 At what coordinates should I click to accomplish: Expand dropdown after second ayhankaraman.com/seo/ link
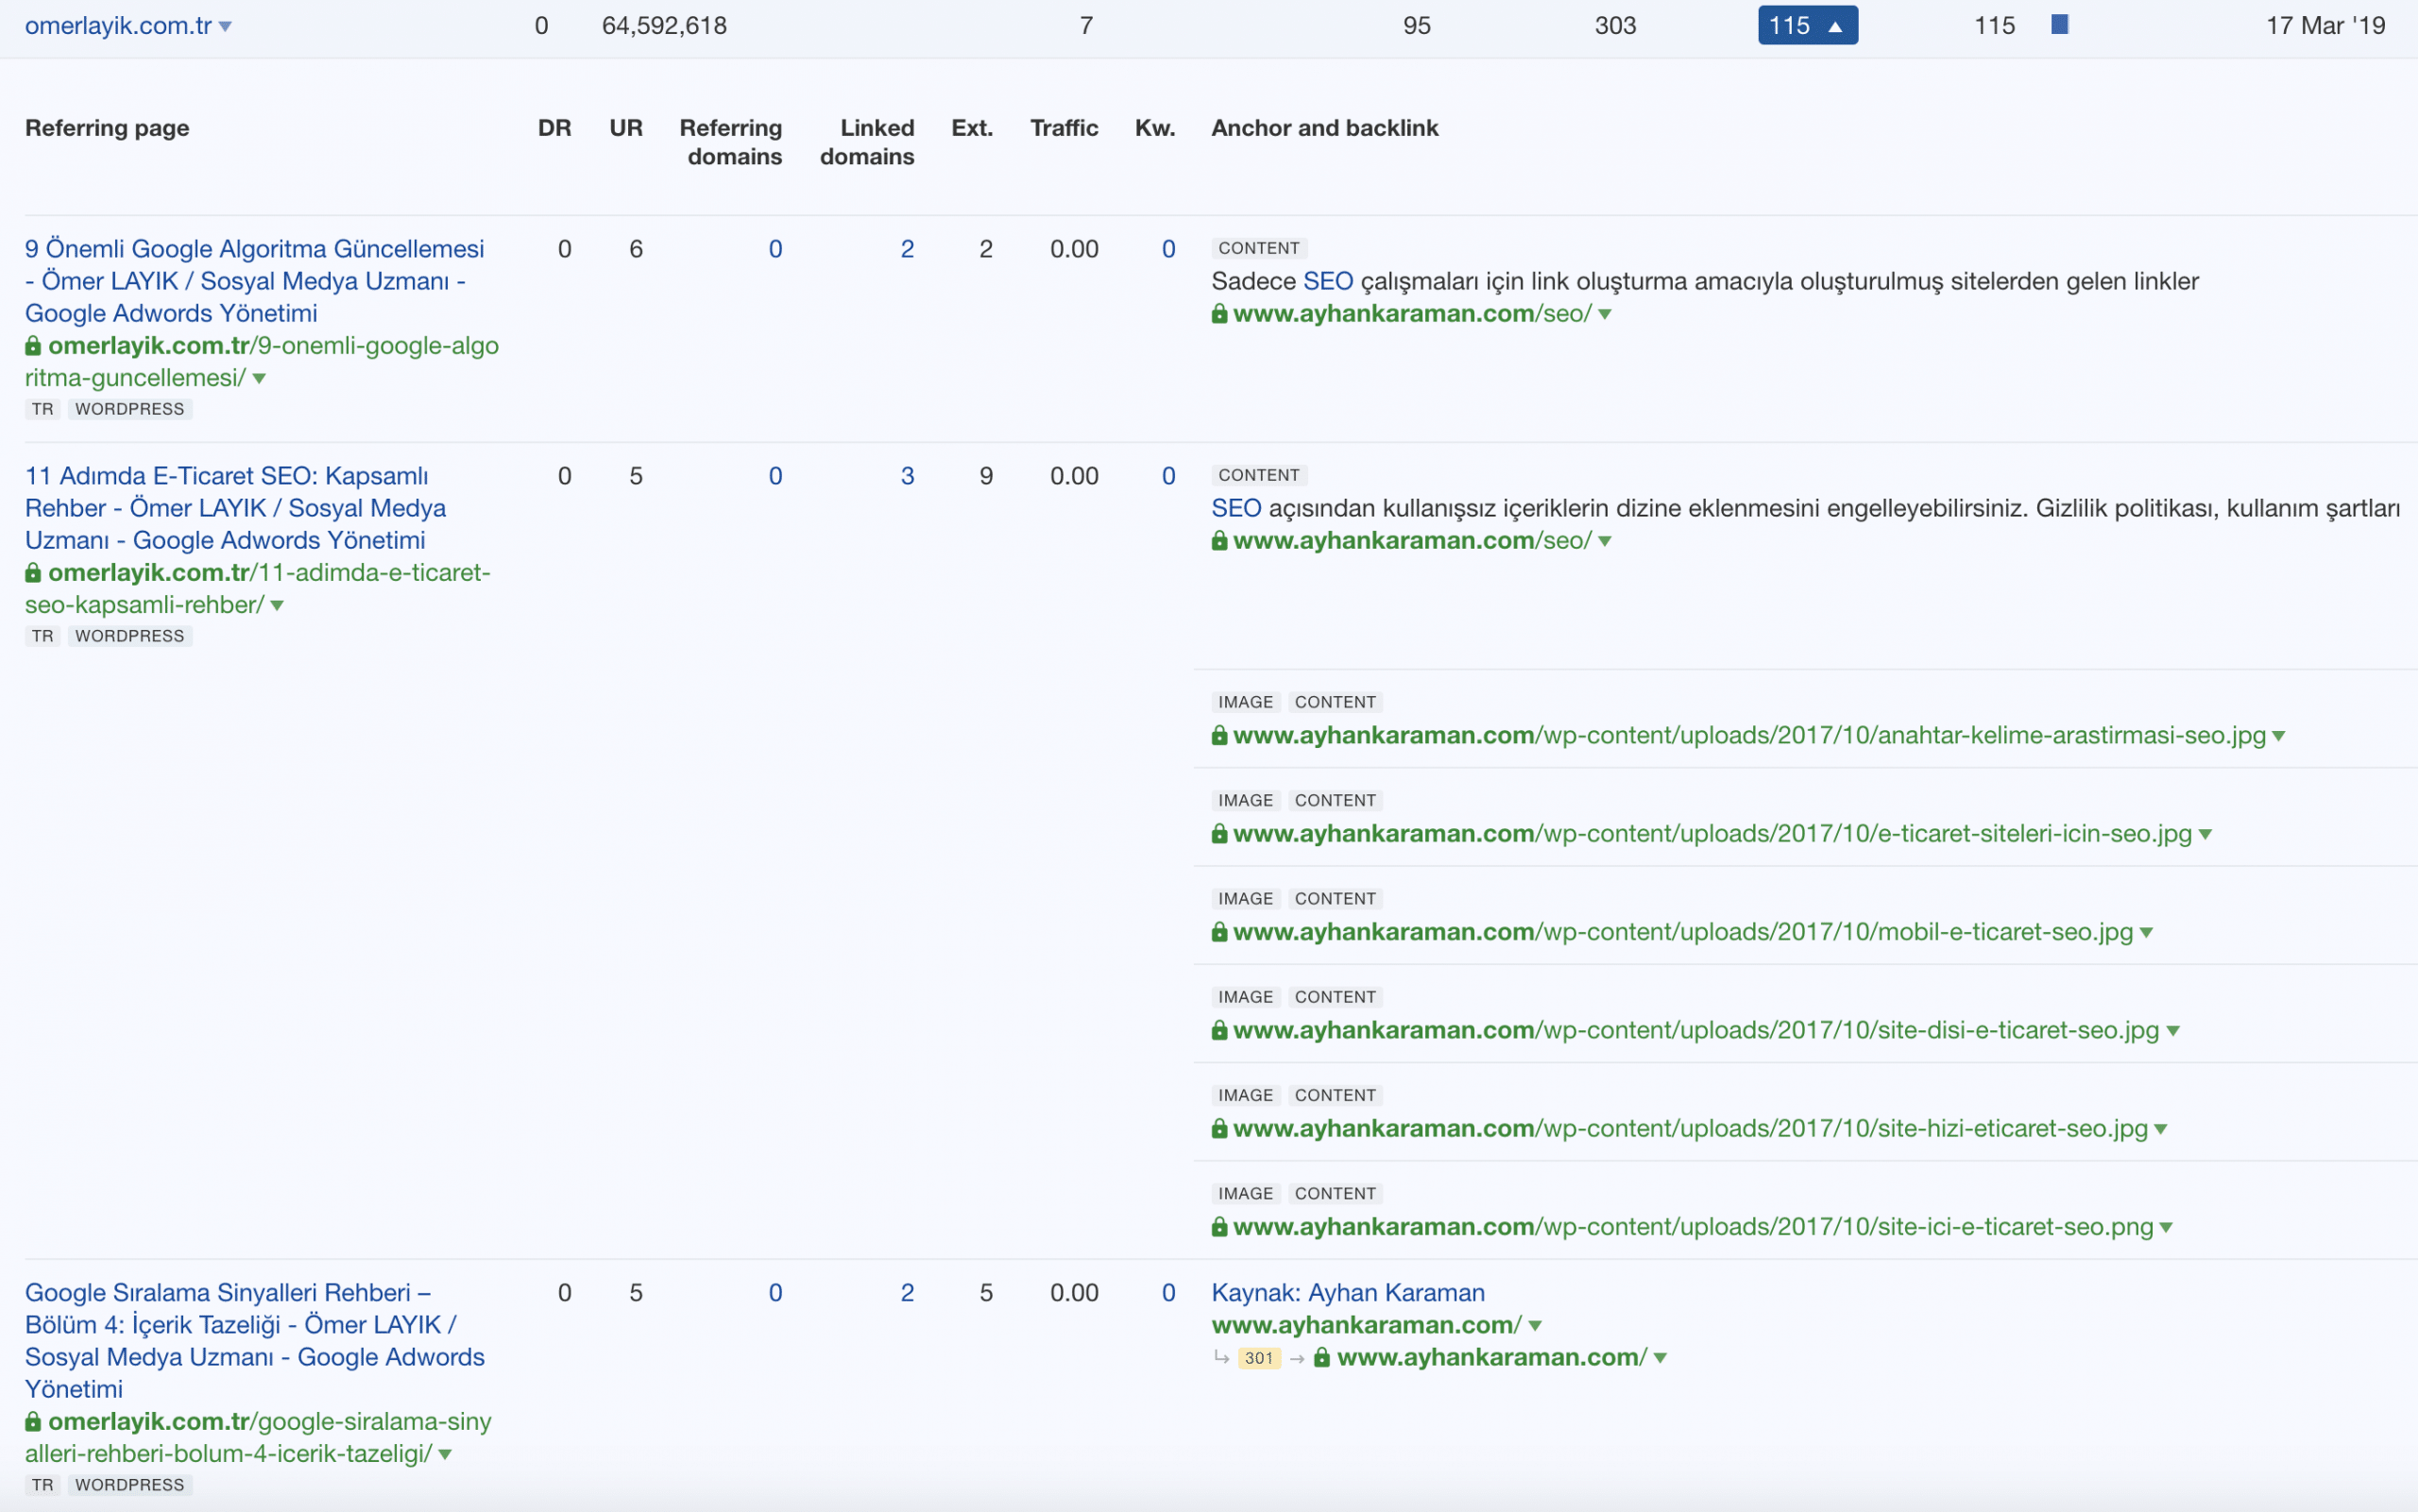1605,542
